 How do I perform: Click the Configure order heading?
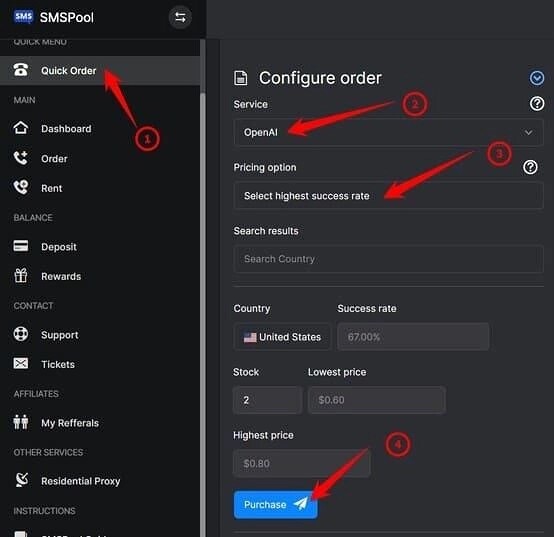320,78
